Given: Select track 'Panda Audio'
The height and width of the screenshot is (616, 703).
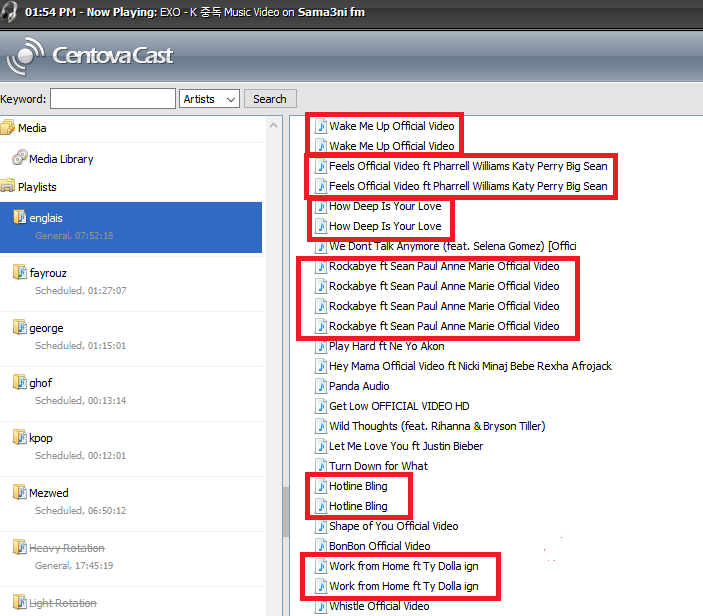Looking at the screenshot, I should [x=359, y=386].
